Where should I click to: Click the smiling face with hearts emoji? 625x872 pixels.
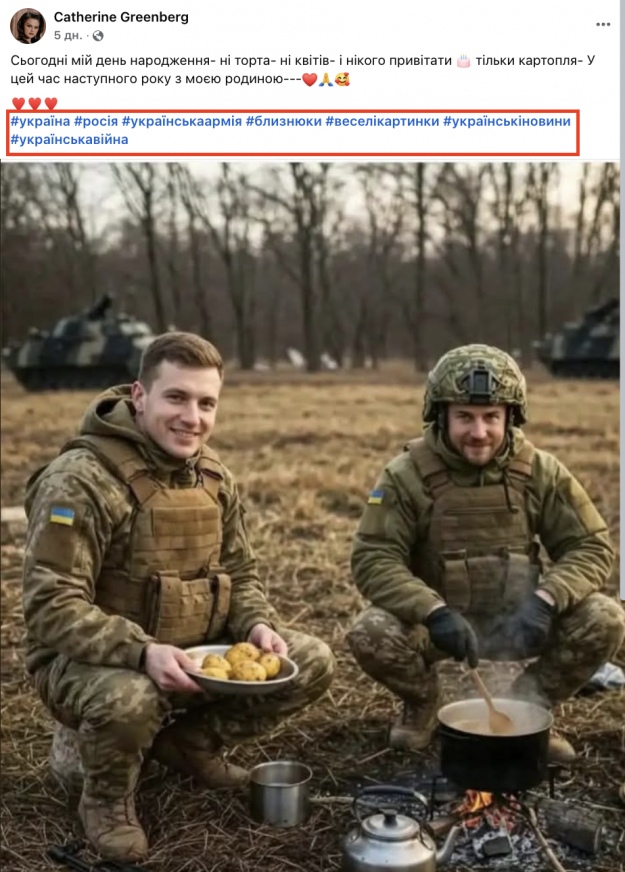(343, 79)
